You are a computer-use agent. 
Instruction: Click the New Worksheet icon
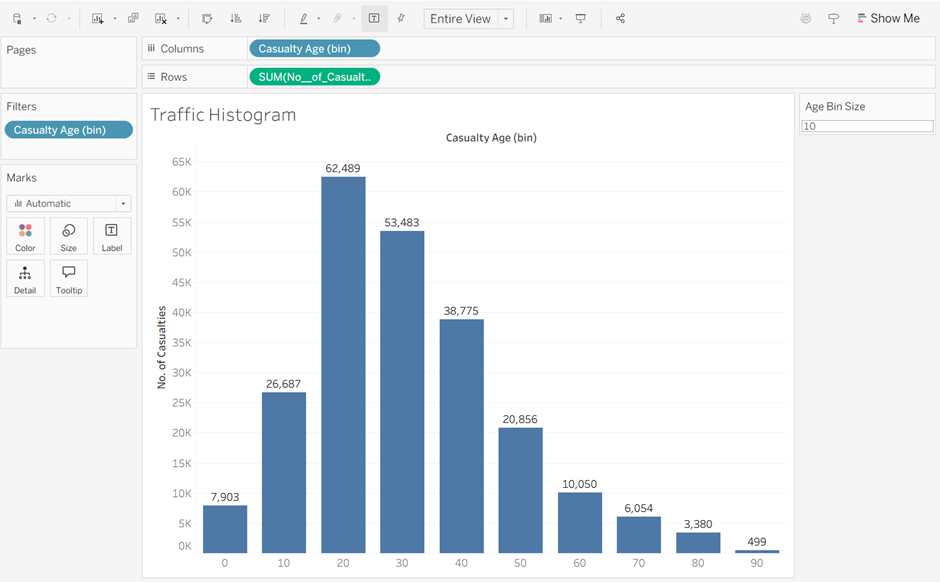tap(97, 18)
